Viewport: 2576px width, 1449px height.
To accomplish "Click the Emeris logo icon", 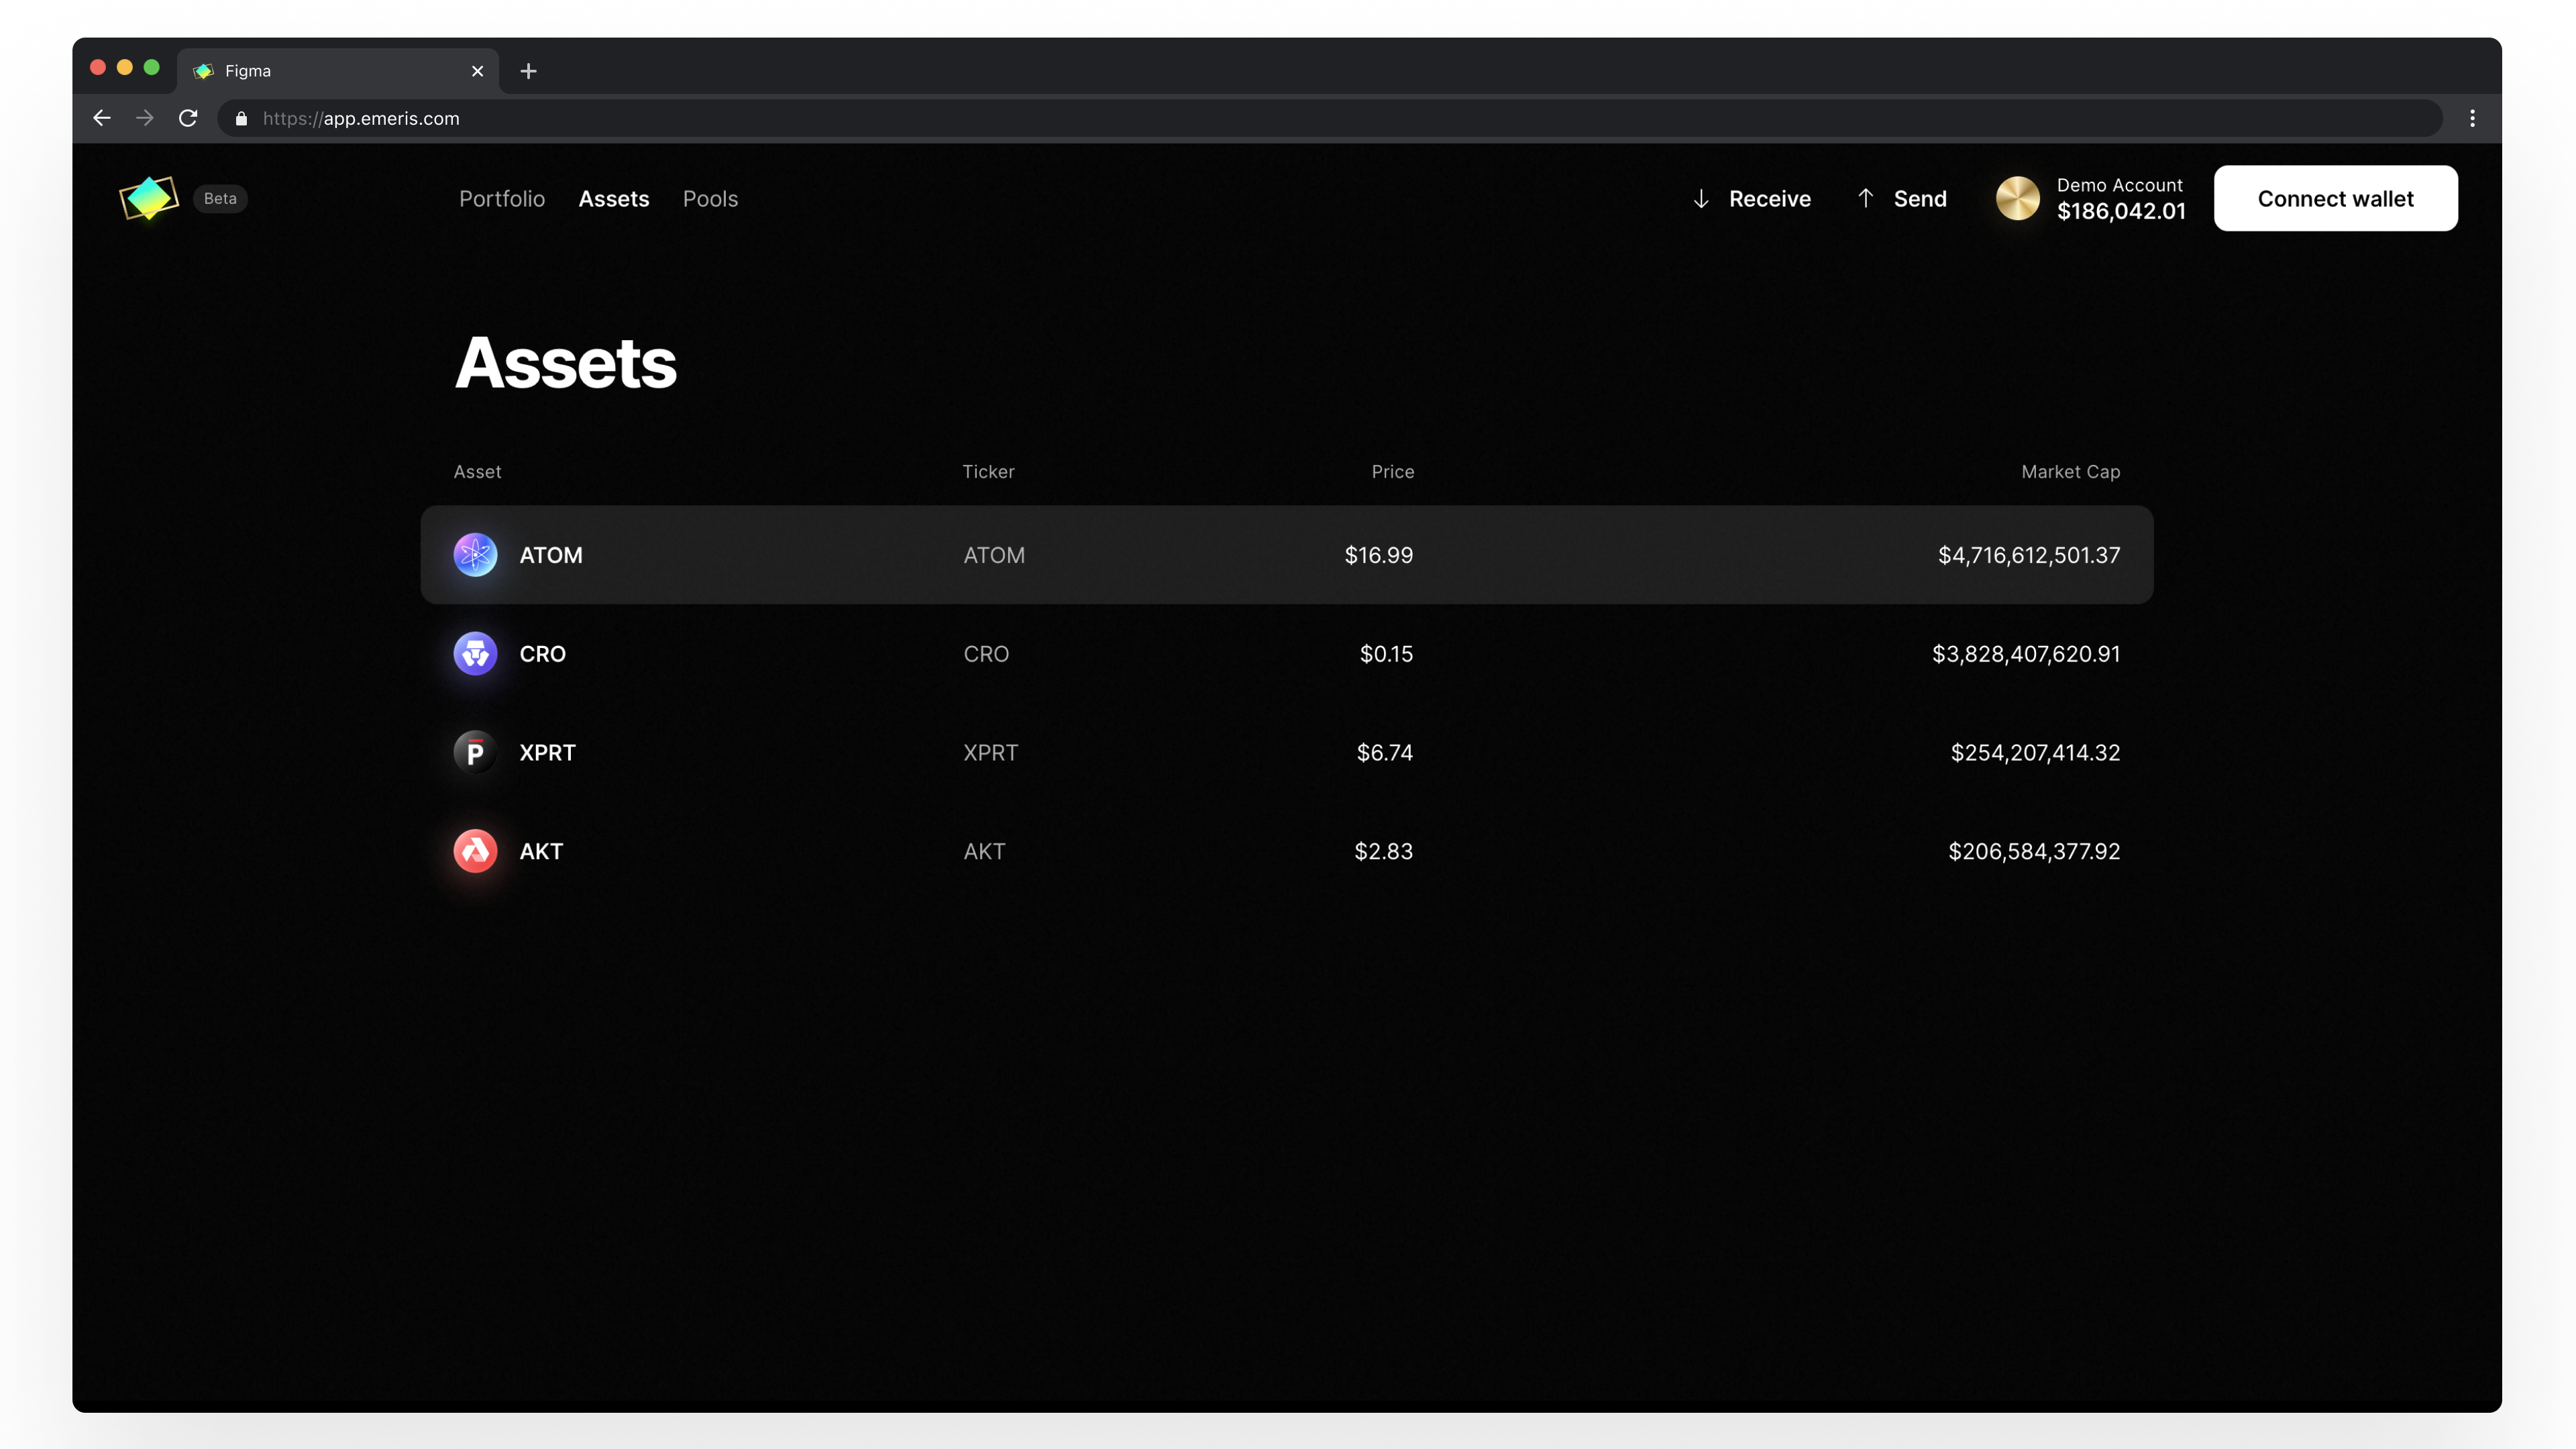I will (x=149, y=198).
